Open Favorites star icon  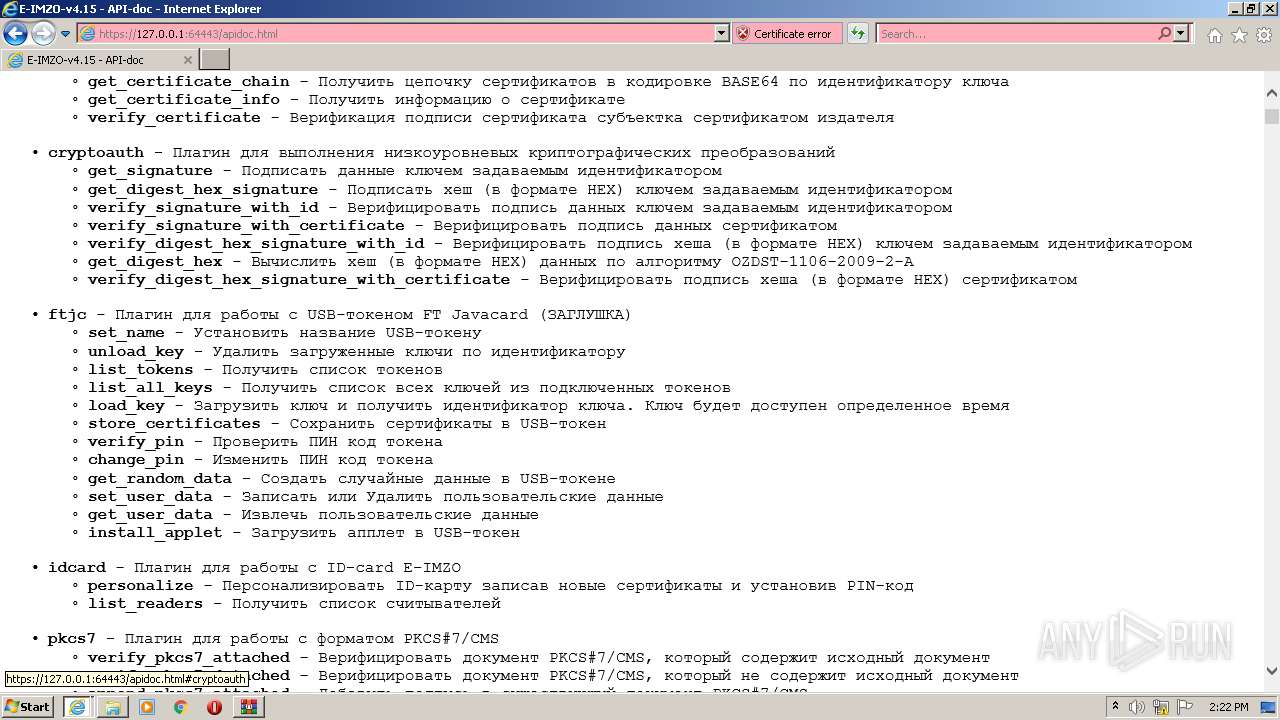(x=1239, y=35)
